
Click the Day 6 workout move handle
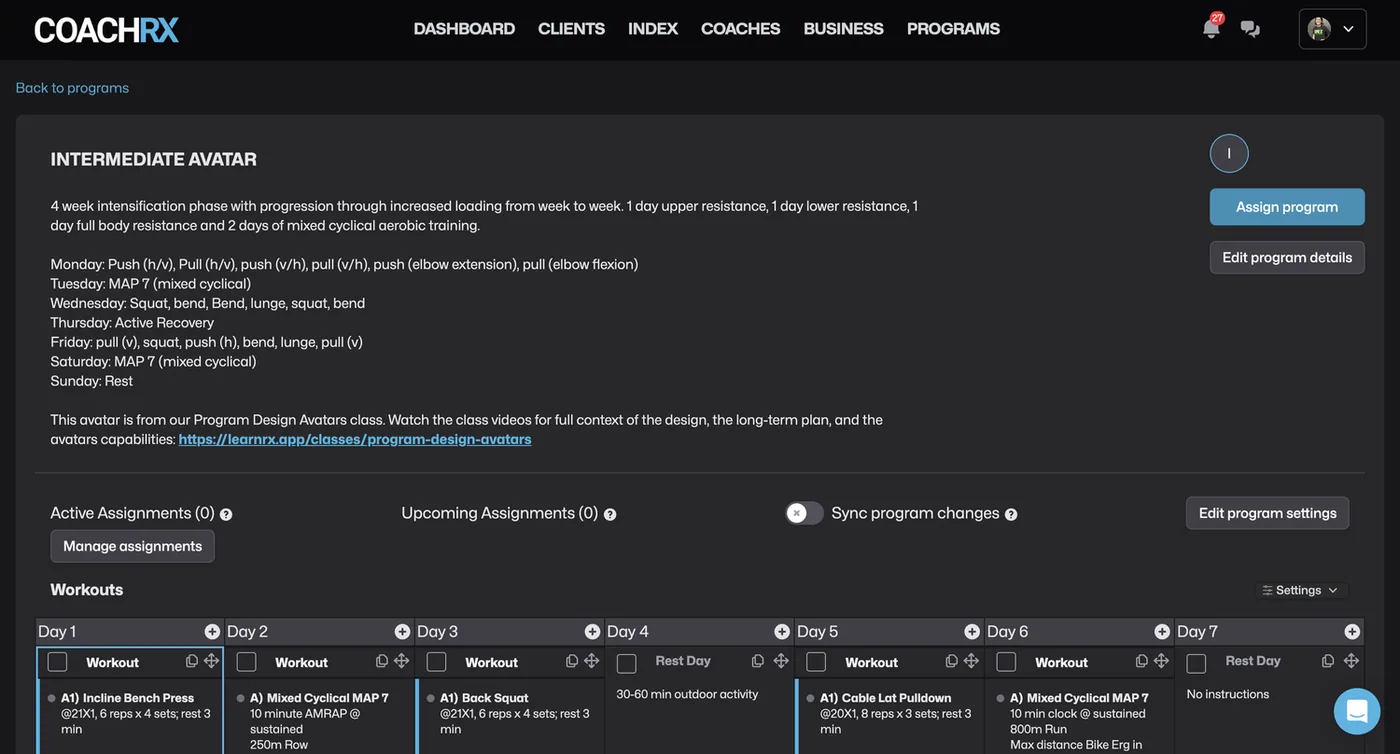(x=1161, y=662)
